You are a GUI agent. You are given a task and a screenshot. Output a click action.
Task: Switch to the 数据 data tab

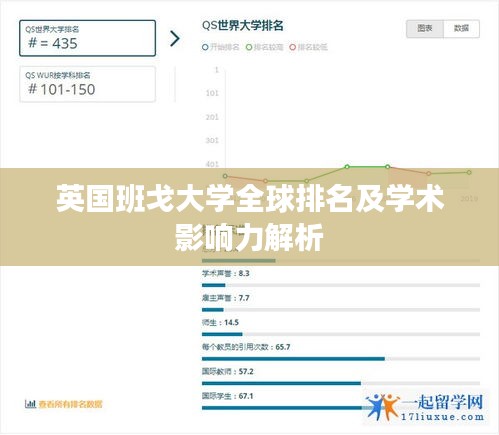coord(461,29)
